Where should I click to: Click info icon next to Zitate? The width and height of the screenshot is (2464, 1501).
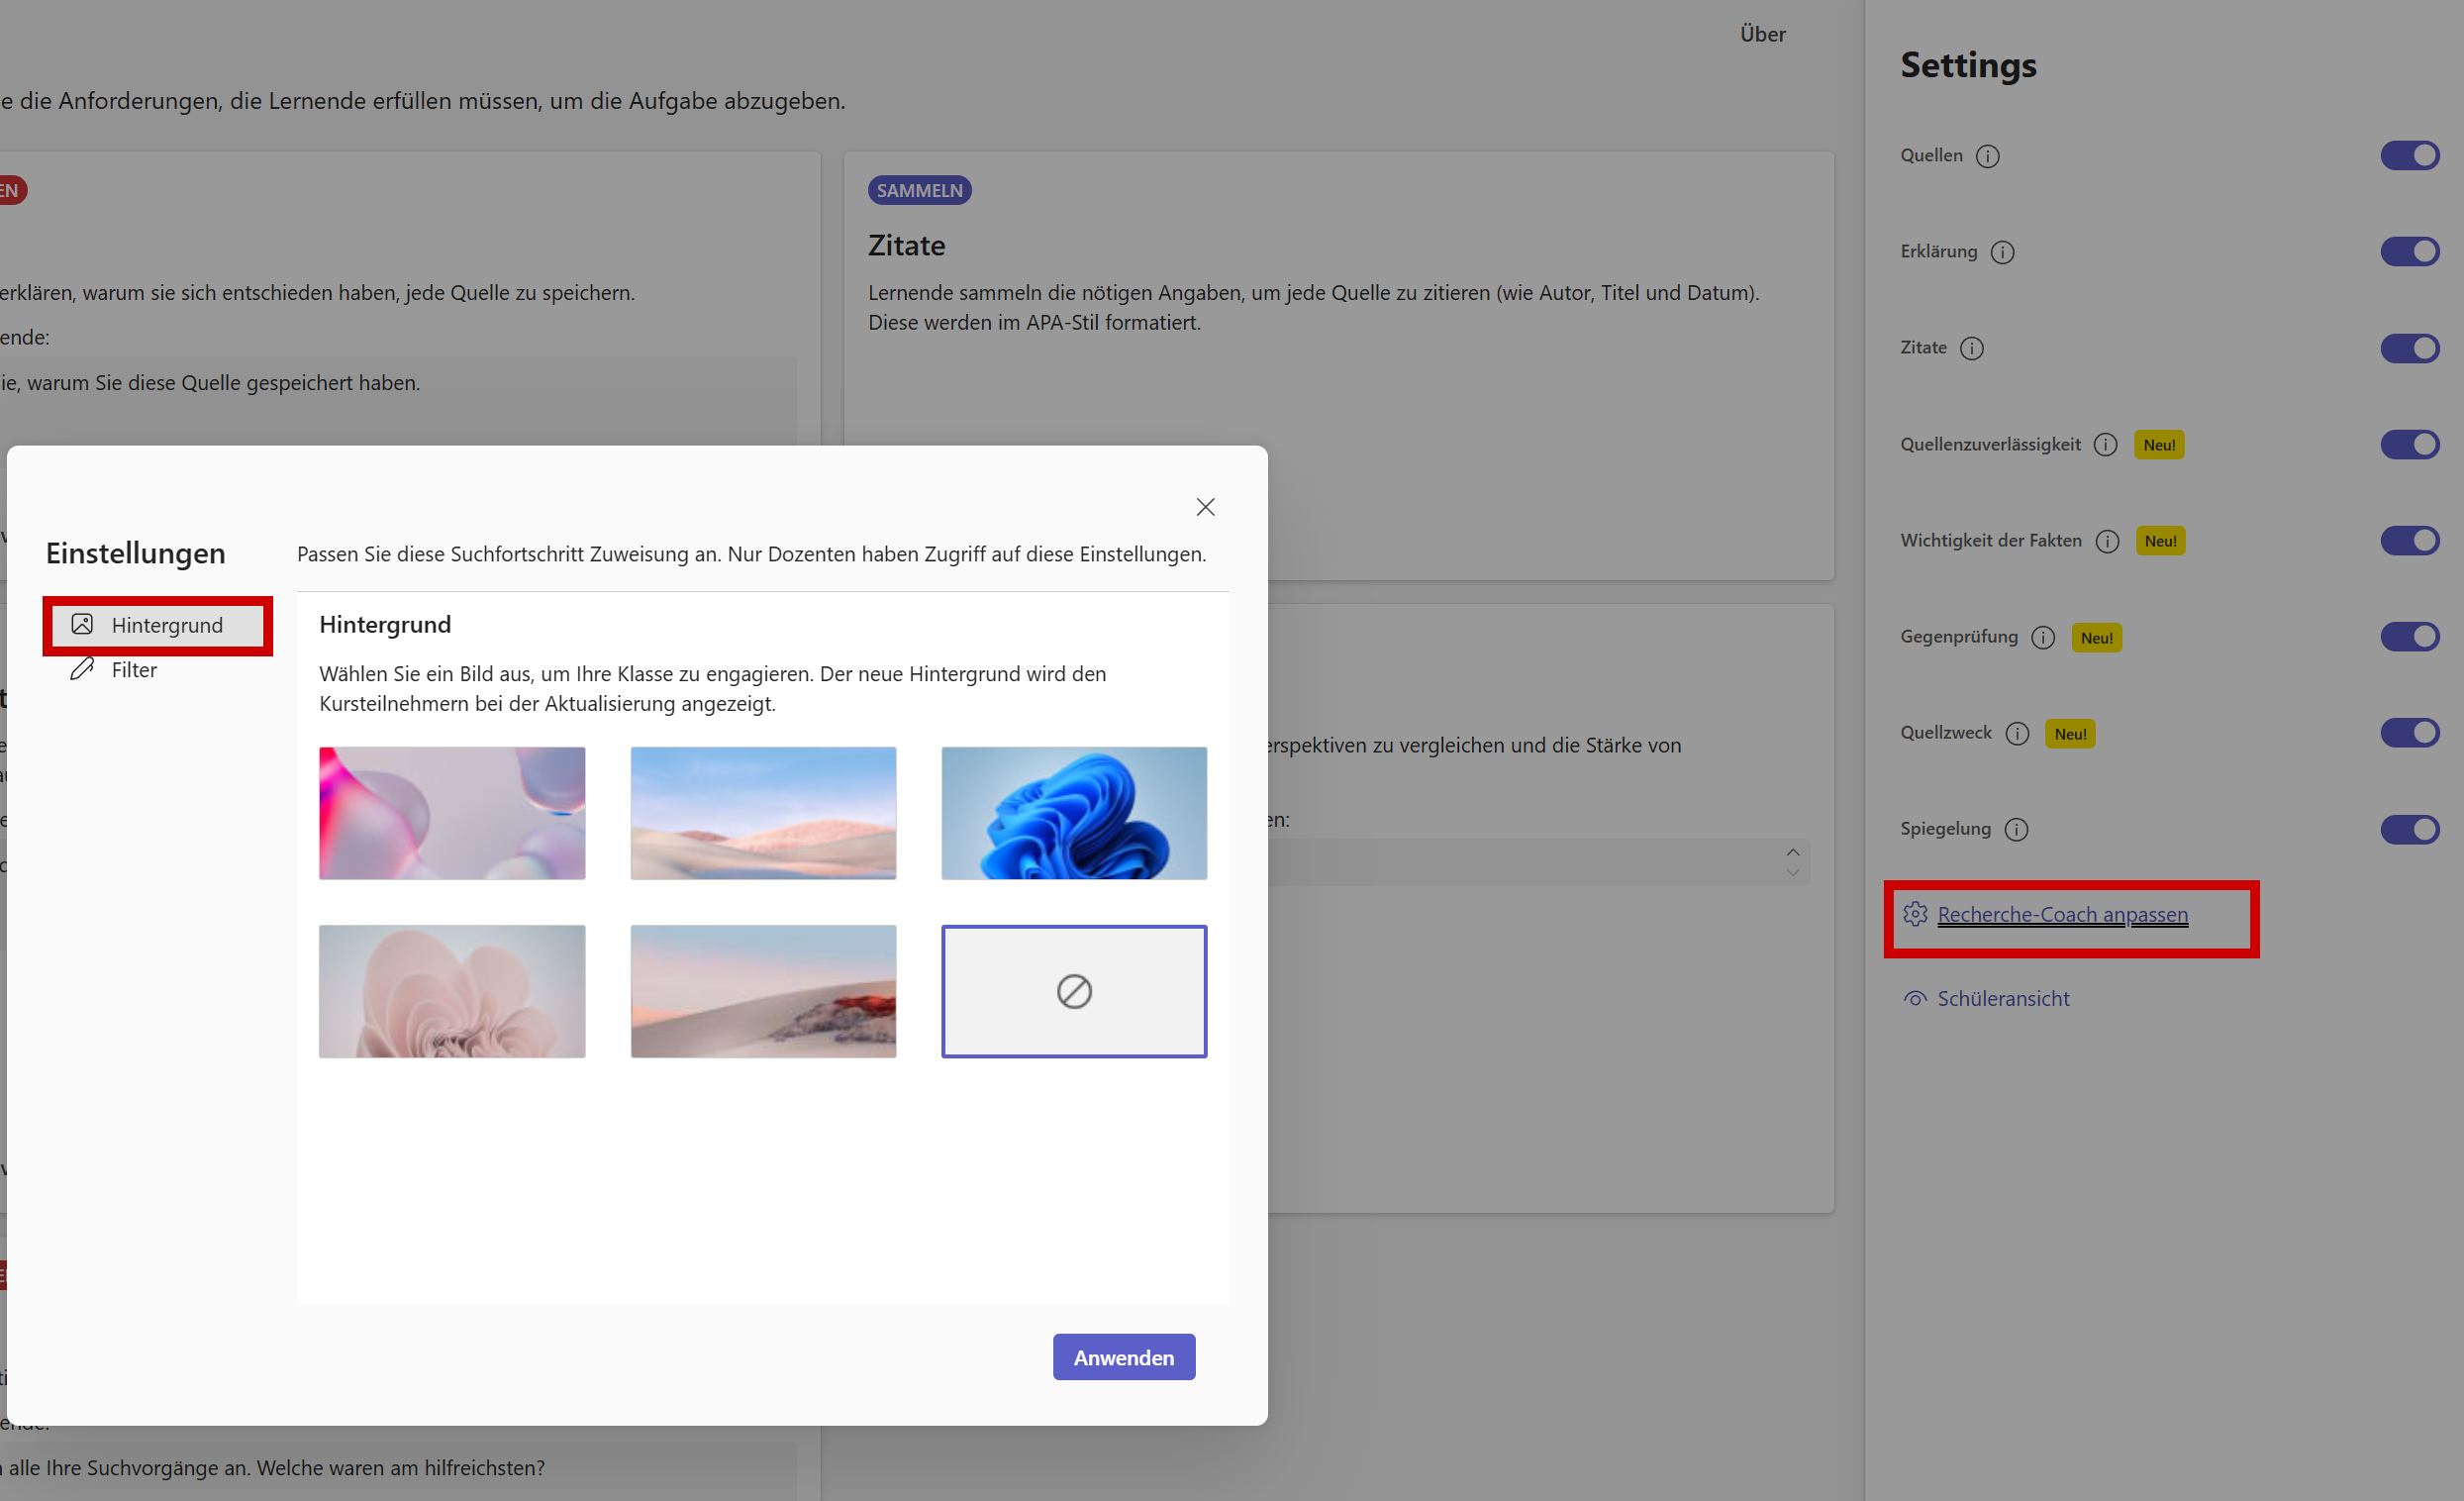1971,348
